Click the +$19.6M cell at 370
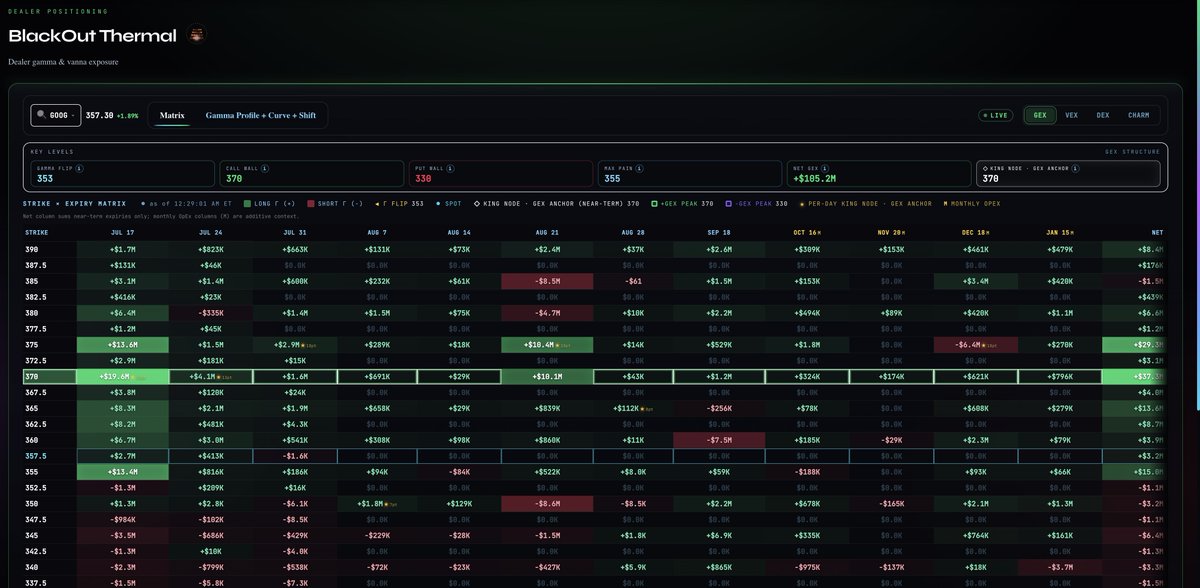Viewport: 1200px width, 588px height. pos(125,376)
